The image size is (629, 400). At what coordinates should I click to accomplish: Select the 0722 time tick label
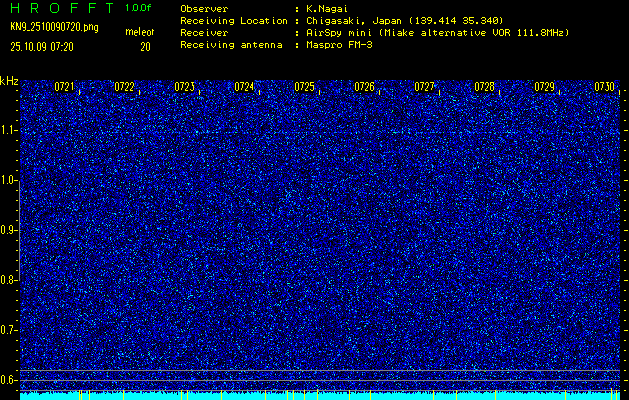click(x=124, y=87)
